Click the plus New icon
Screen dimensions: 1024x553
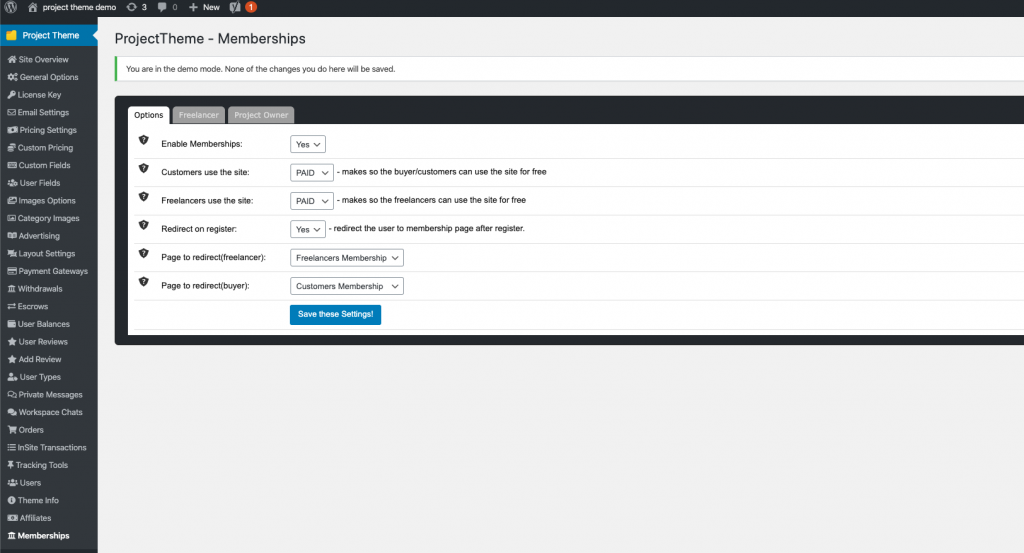pyautogui.click(x=193, y=7)
